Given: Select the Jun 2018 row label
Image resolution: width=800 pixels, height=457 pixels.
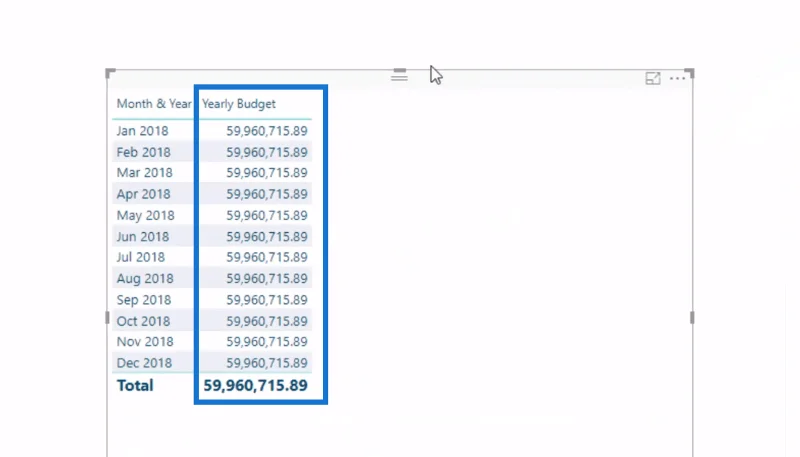Looking at the screenshot, I should tap(143, 237).
